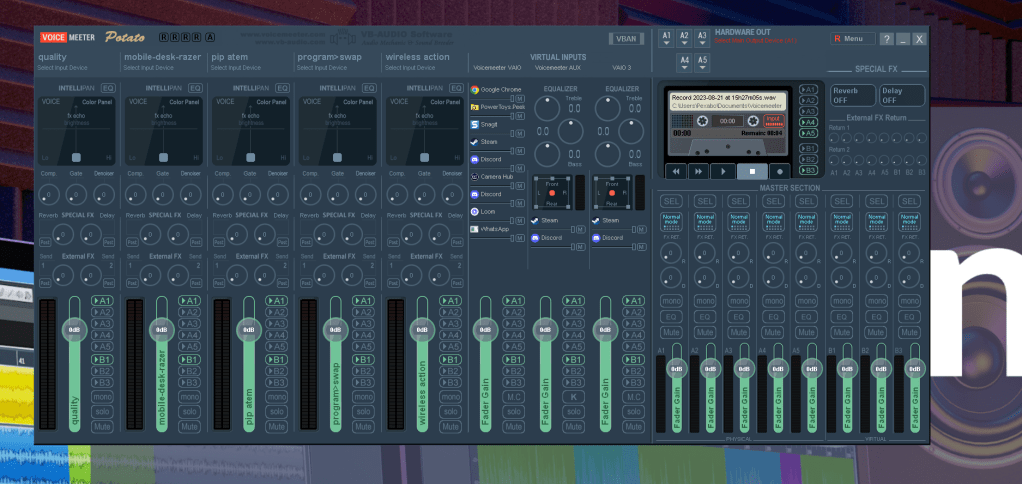Open the A2 hardware out dropdown

click(x=684, y=38)
